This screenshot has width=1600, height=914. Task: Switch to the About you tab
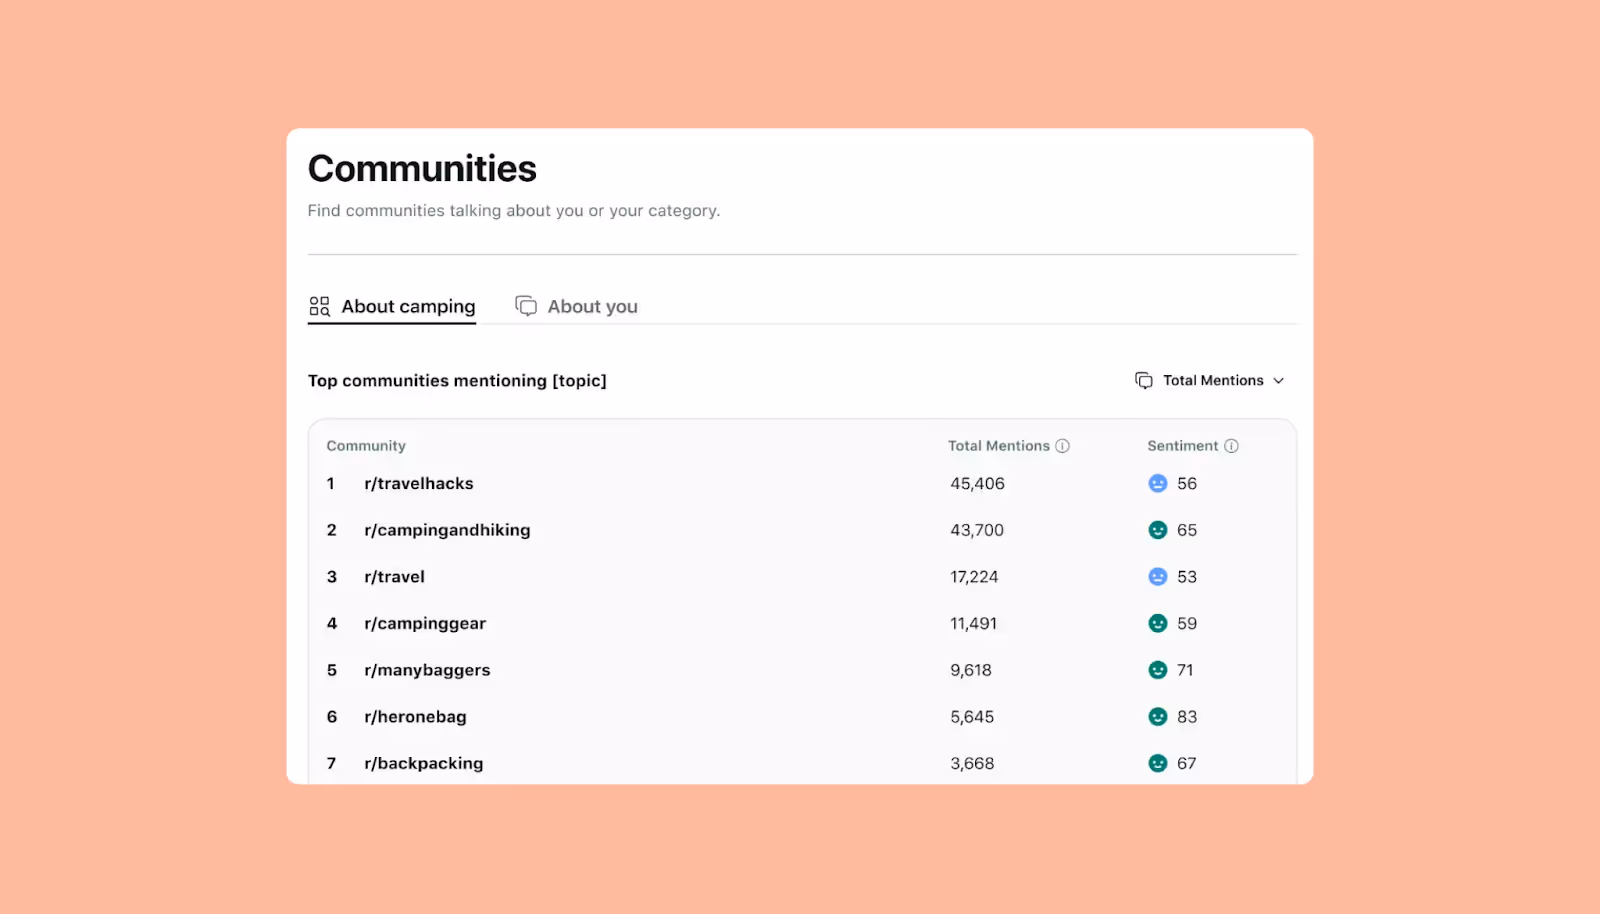[592, 306]
